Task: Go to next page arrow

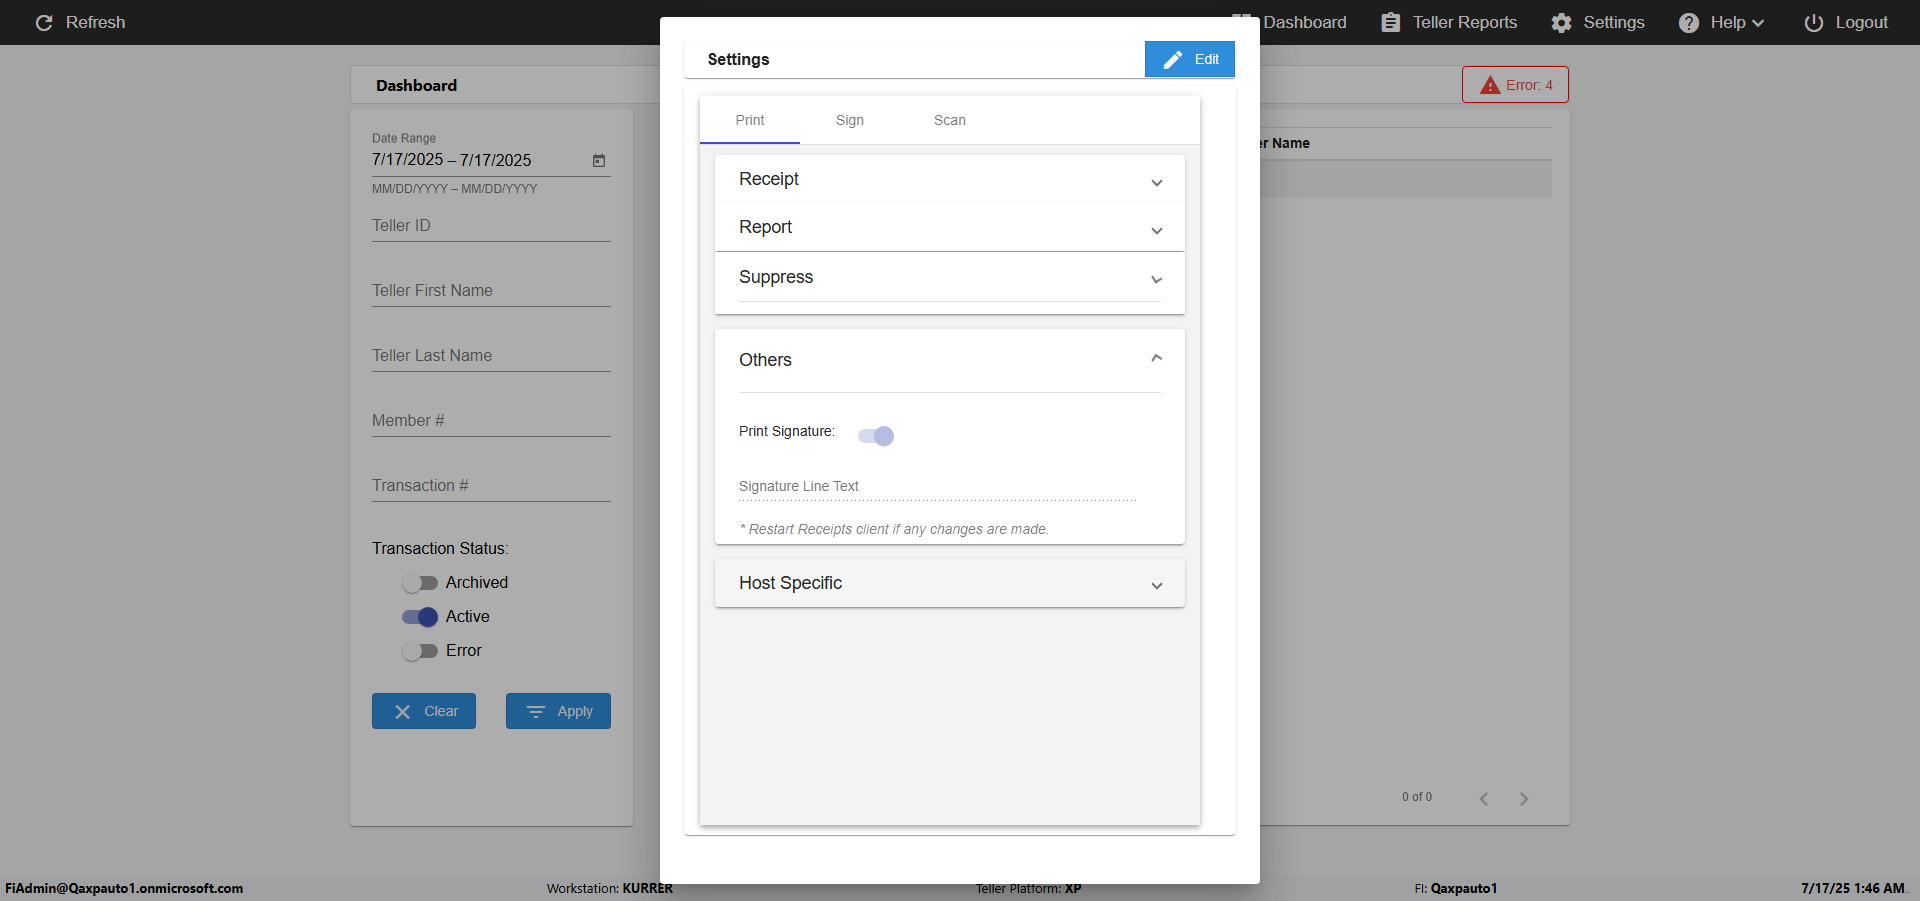Action: 1524,798
